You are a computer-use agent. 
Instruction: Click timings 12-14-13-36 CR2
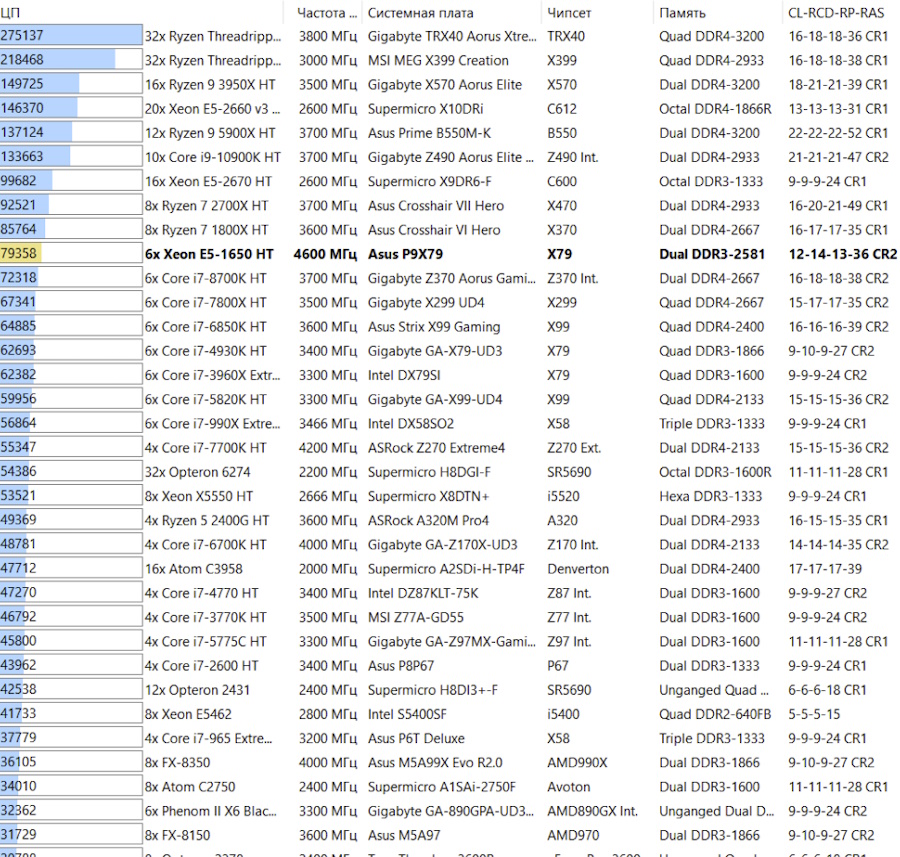[843, 254]
